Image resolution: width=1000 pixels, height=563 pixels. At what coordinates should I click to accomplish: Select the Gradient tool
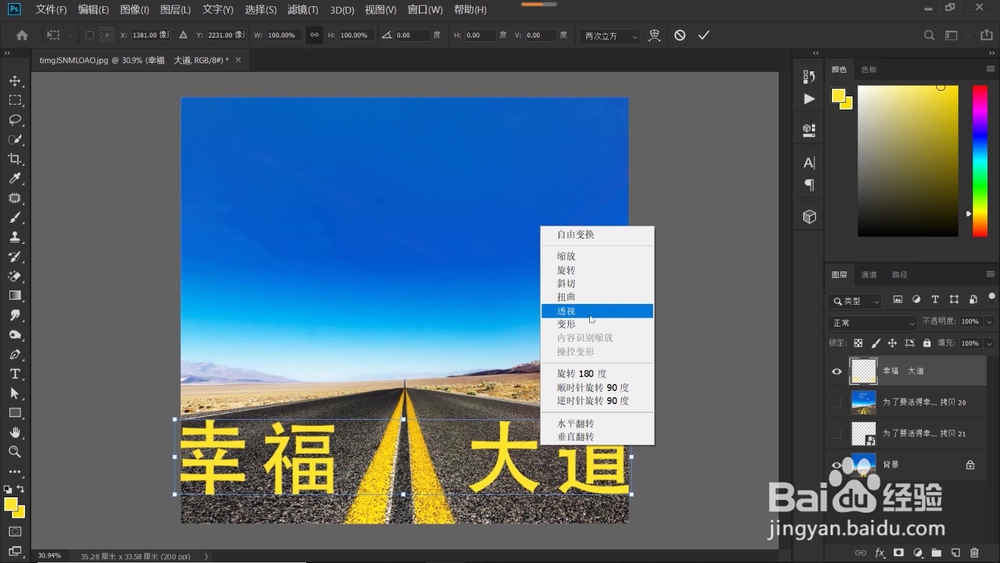tap(15, 296)
